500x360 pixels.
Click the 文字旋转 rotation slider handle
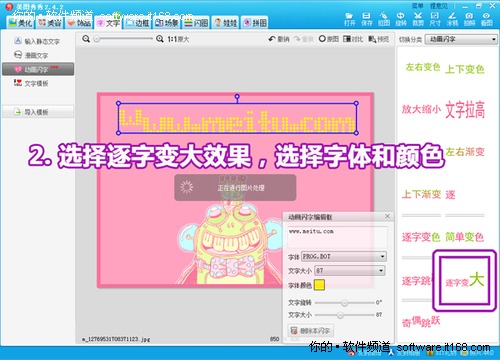(x=344, y=303)
